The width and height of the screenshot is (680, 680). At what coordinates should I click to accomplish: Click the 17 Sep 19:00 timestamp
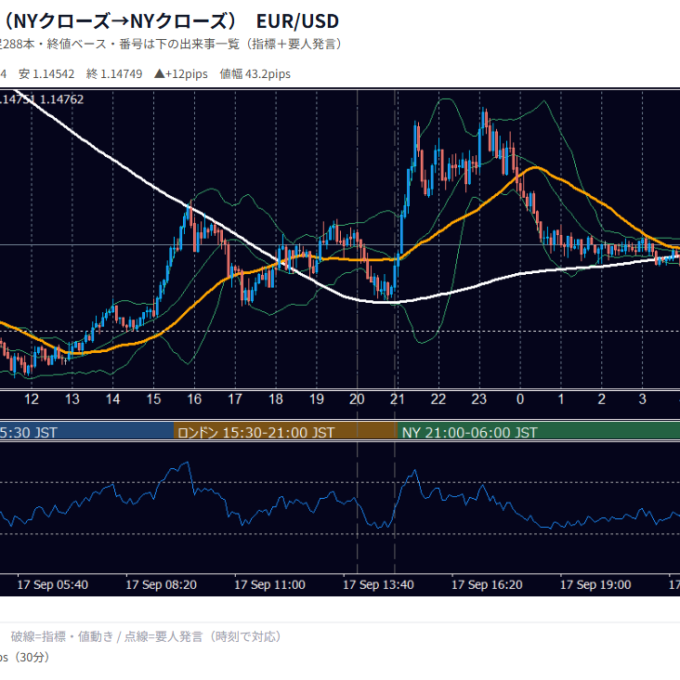(595, 585)
